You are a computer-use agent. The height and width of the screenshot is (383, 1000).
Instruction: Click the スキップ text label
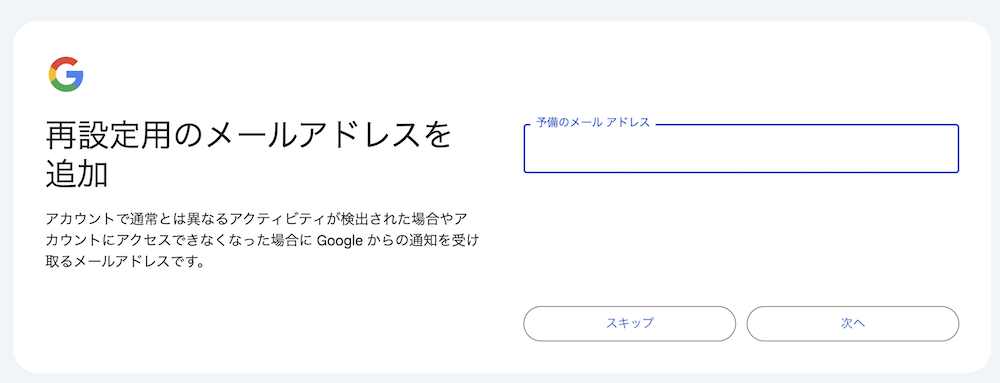(x=629, y=323)
